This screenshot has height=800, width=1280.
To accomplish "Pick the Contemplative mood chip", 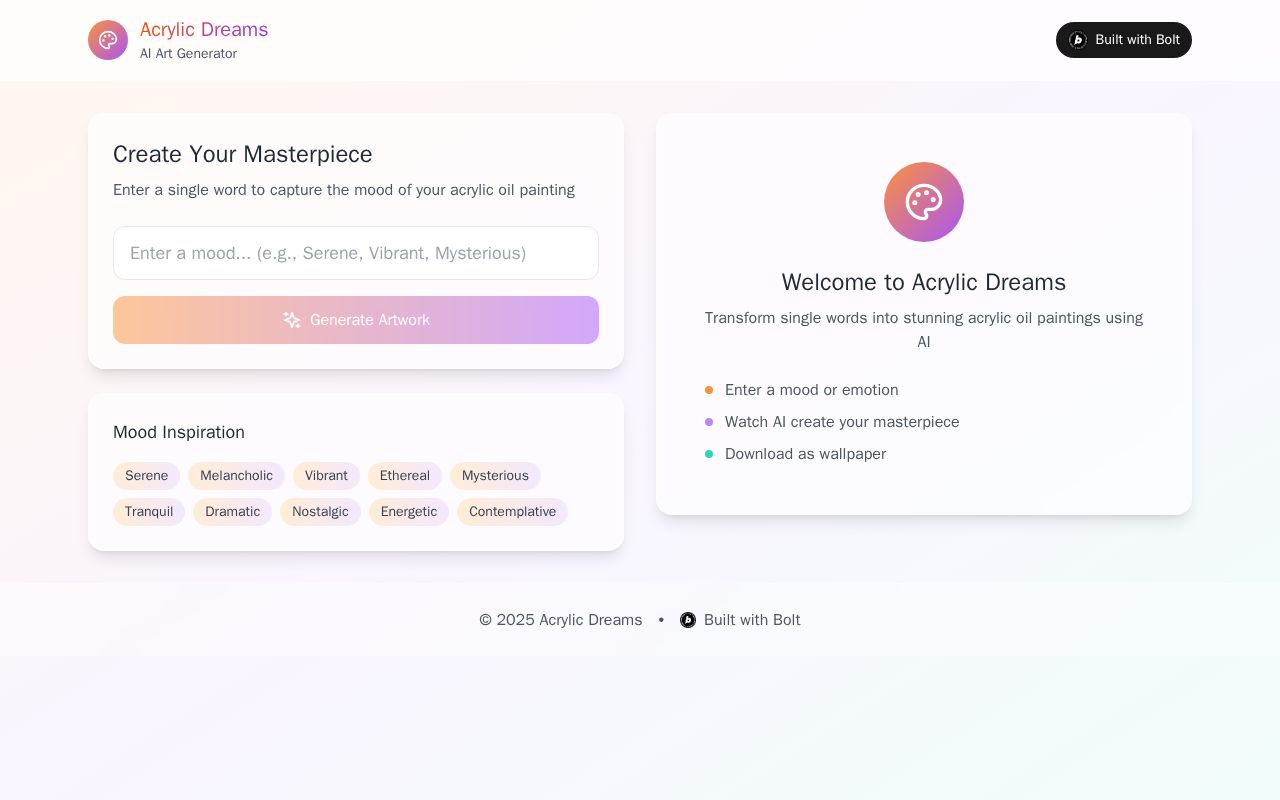I will point(512,512).
